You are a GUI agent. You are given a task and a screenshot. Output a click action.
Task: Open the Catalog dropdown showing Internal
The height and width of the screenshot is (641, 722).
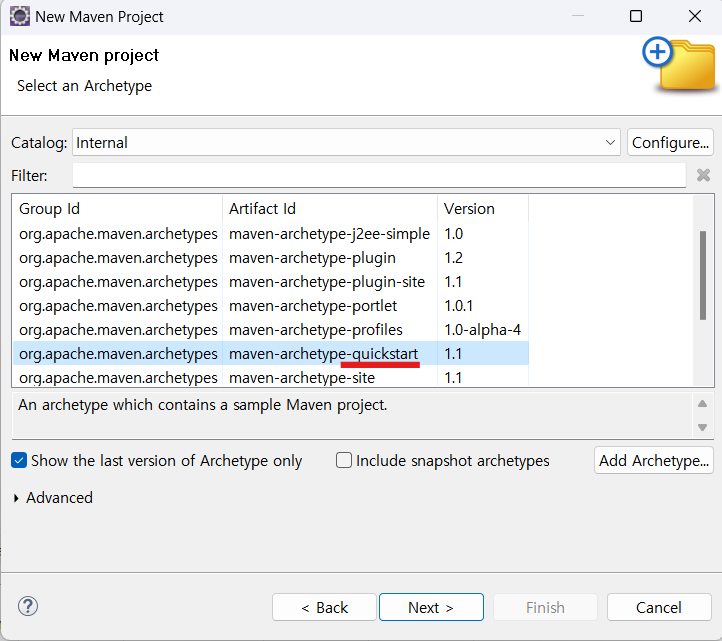click(346, 142)
